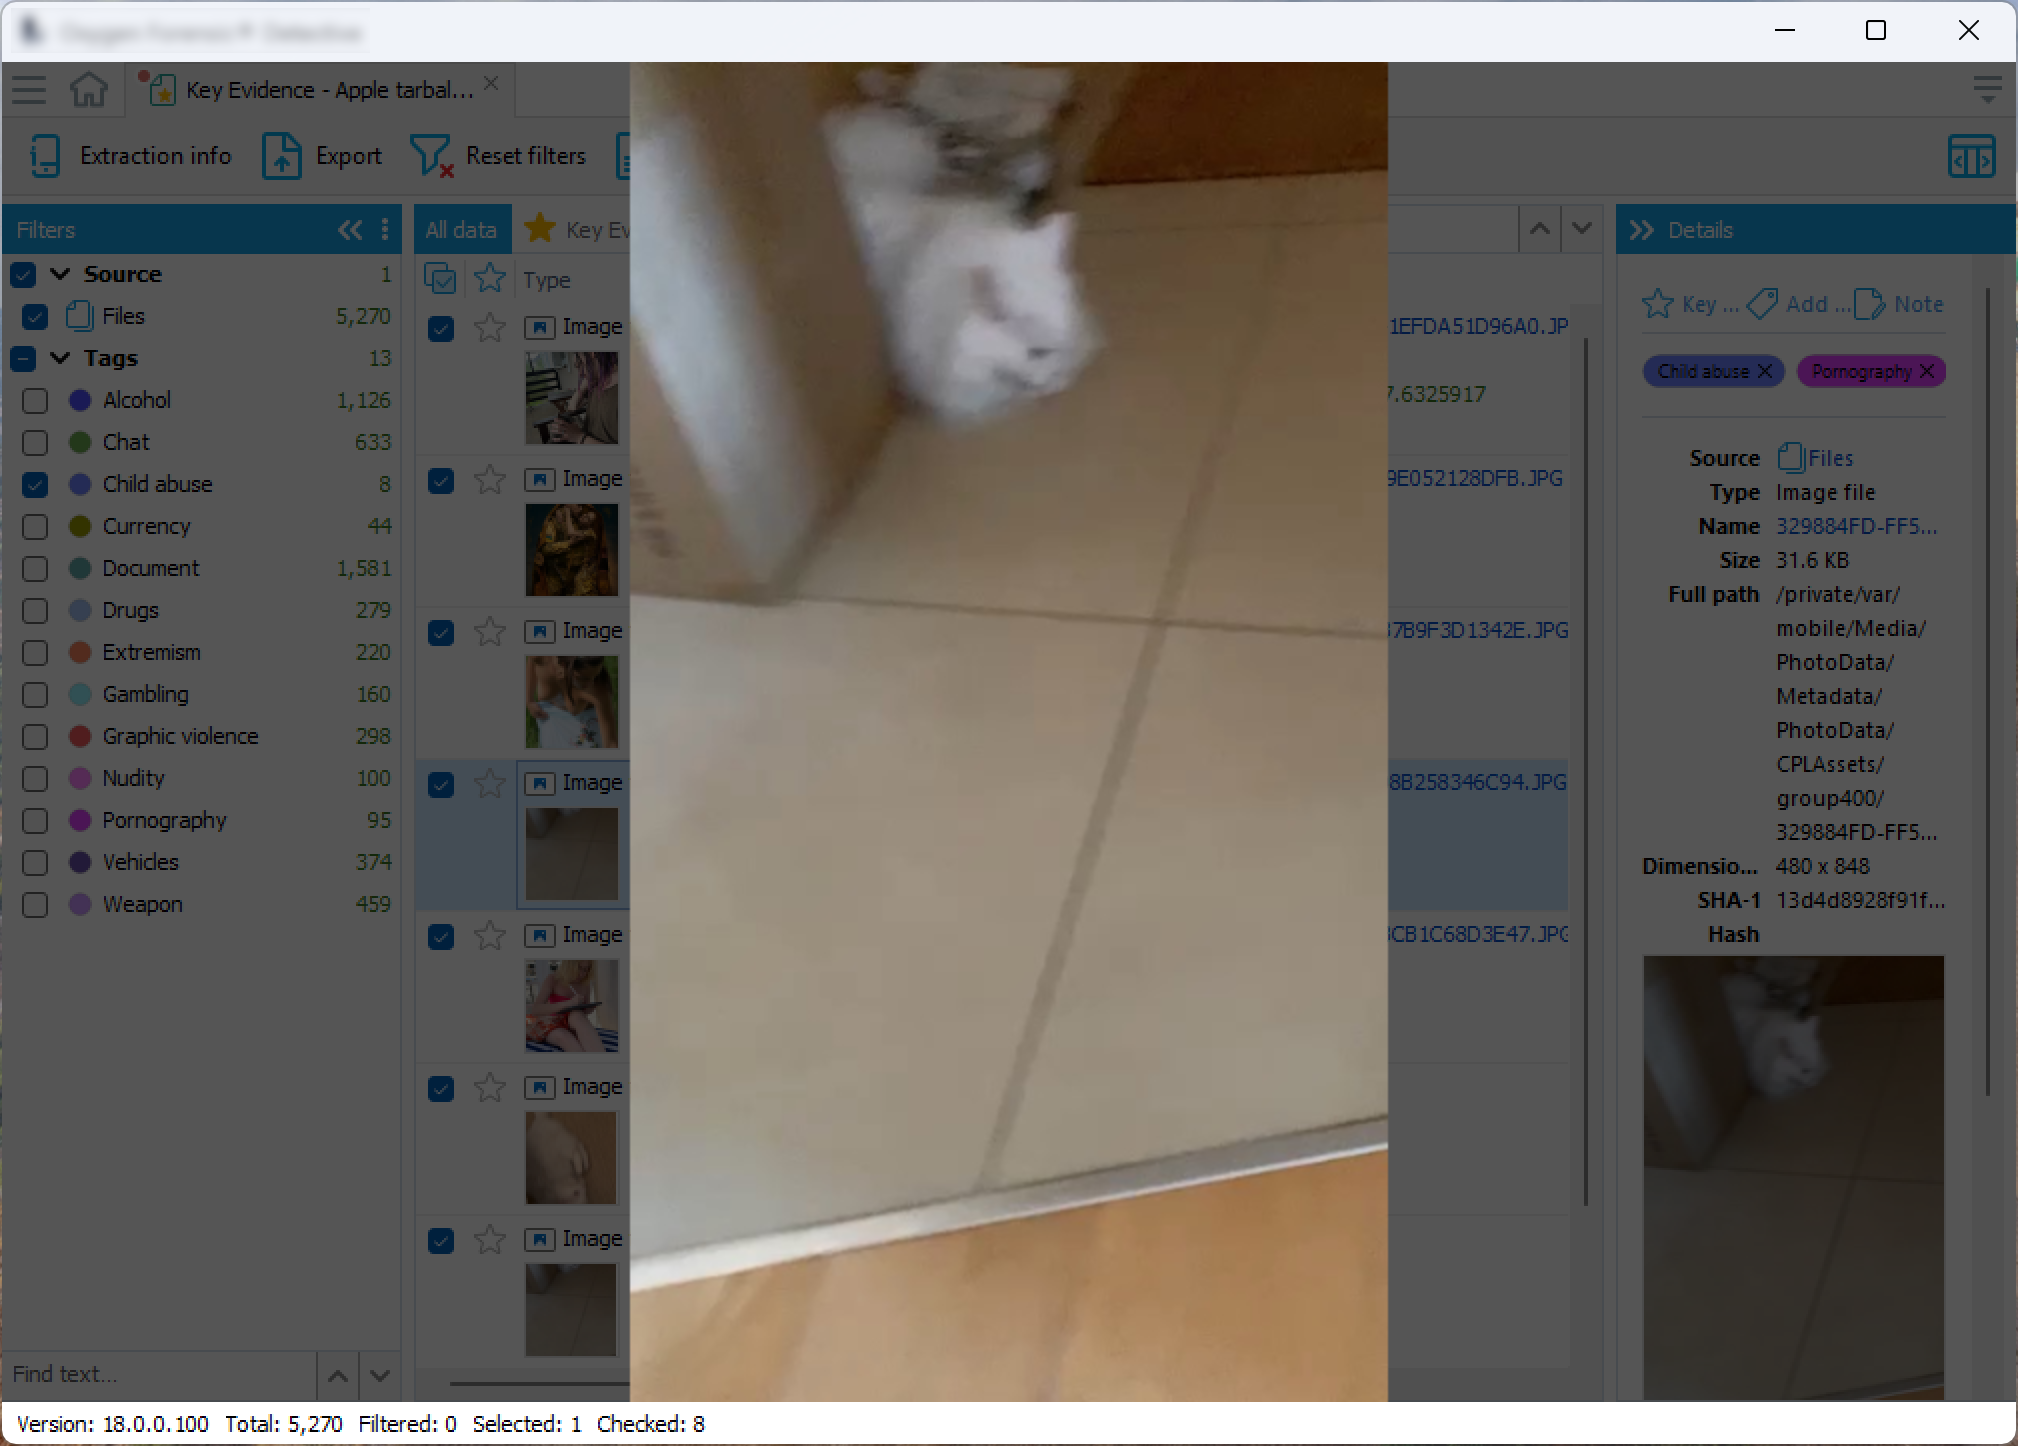
Task: Close the Key Evidence - Apple tarball tab
Action: 491,84
